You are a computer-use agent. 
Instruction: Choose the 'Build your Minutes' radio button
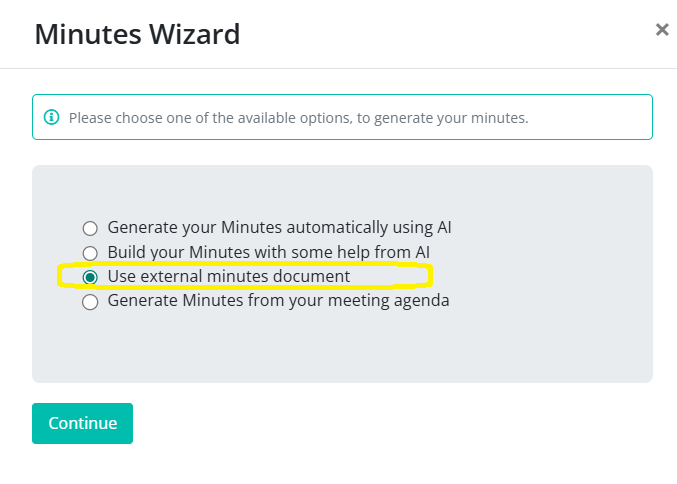tap(90, 253)
